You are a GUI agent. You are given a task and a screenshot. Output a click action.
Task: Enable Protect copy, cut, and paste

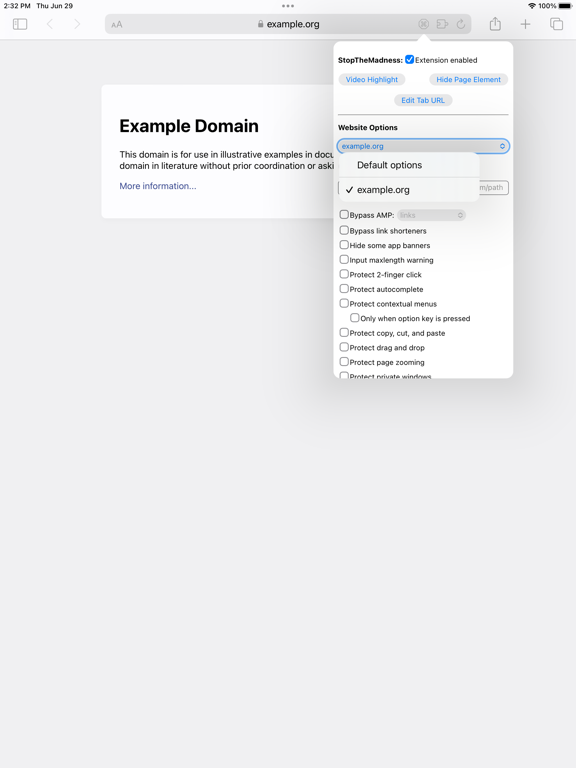click(x=344, y=333)
